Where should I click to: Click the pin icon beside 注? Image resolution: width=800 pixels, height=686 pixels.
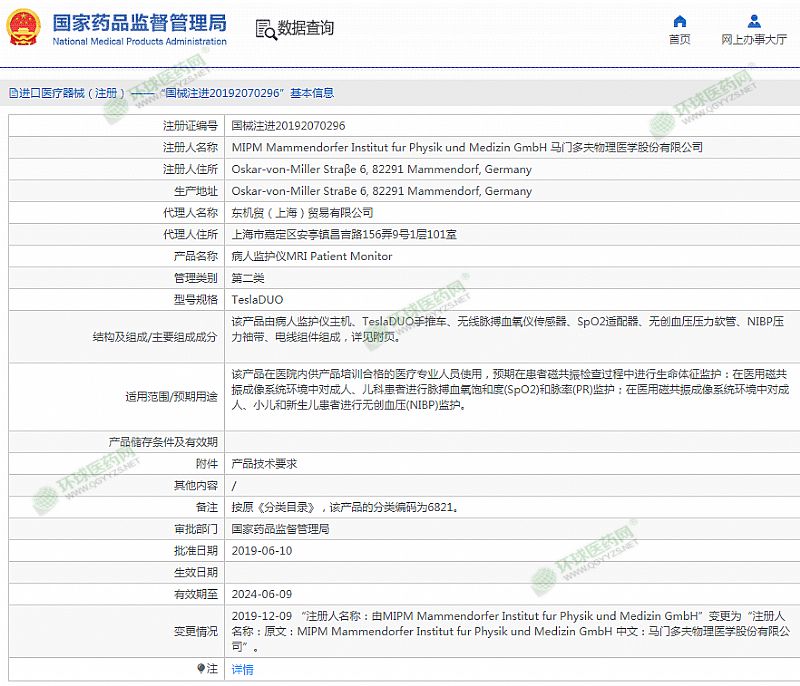(201, 668)
